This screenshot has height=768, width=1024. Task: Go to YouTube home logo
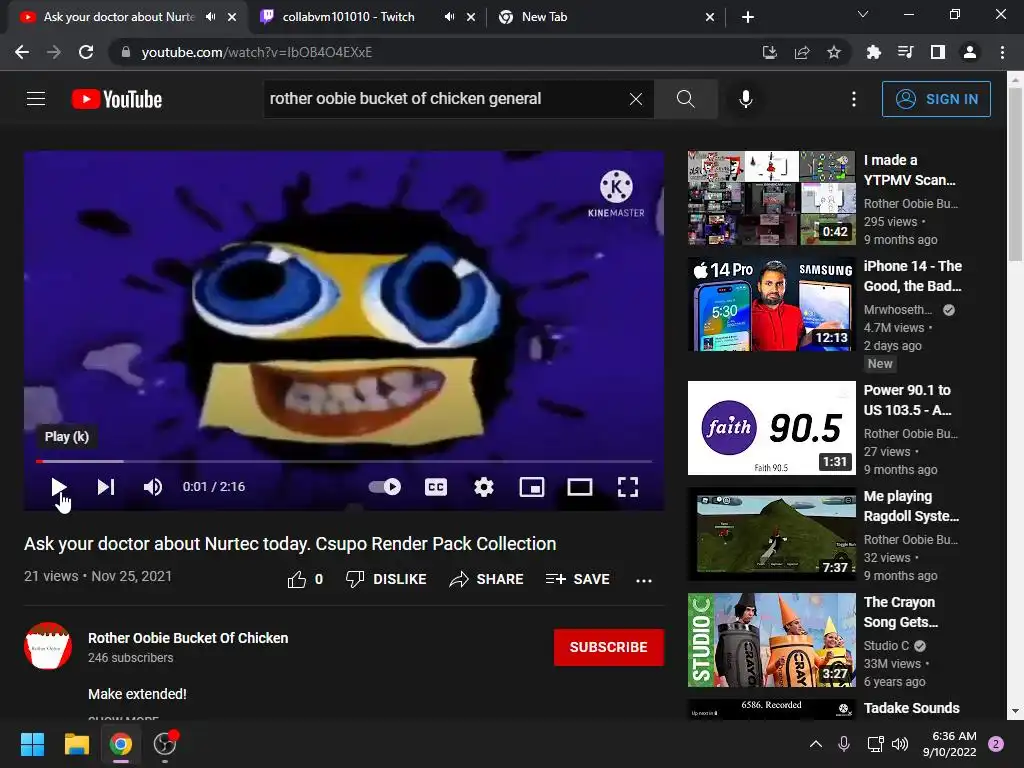(x=117, y=99)
